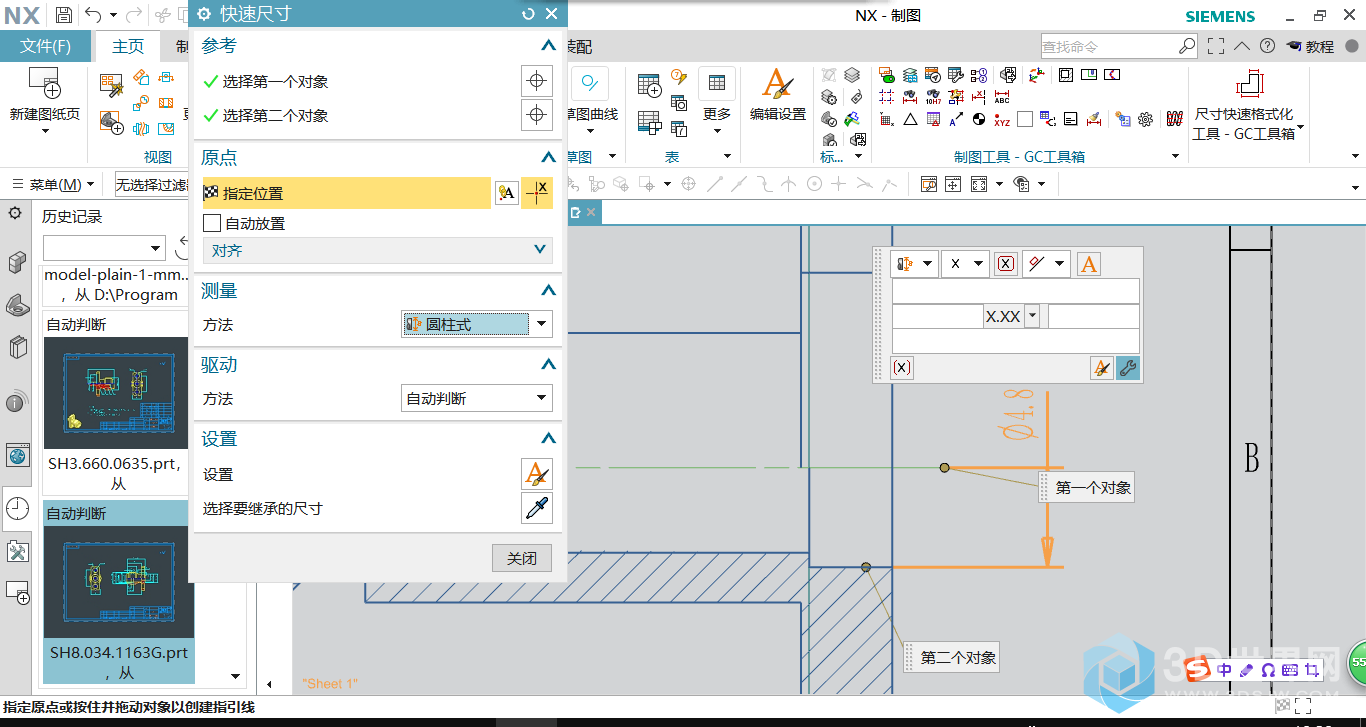Click the minimize ribbon caret icon
Image resolution: width=1366 pixels, height=727 pixels.
[1241, 46]
